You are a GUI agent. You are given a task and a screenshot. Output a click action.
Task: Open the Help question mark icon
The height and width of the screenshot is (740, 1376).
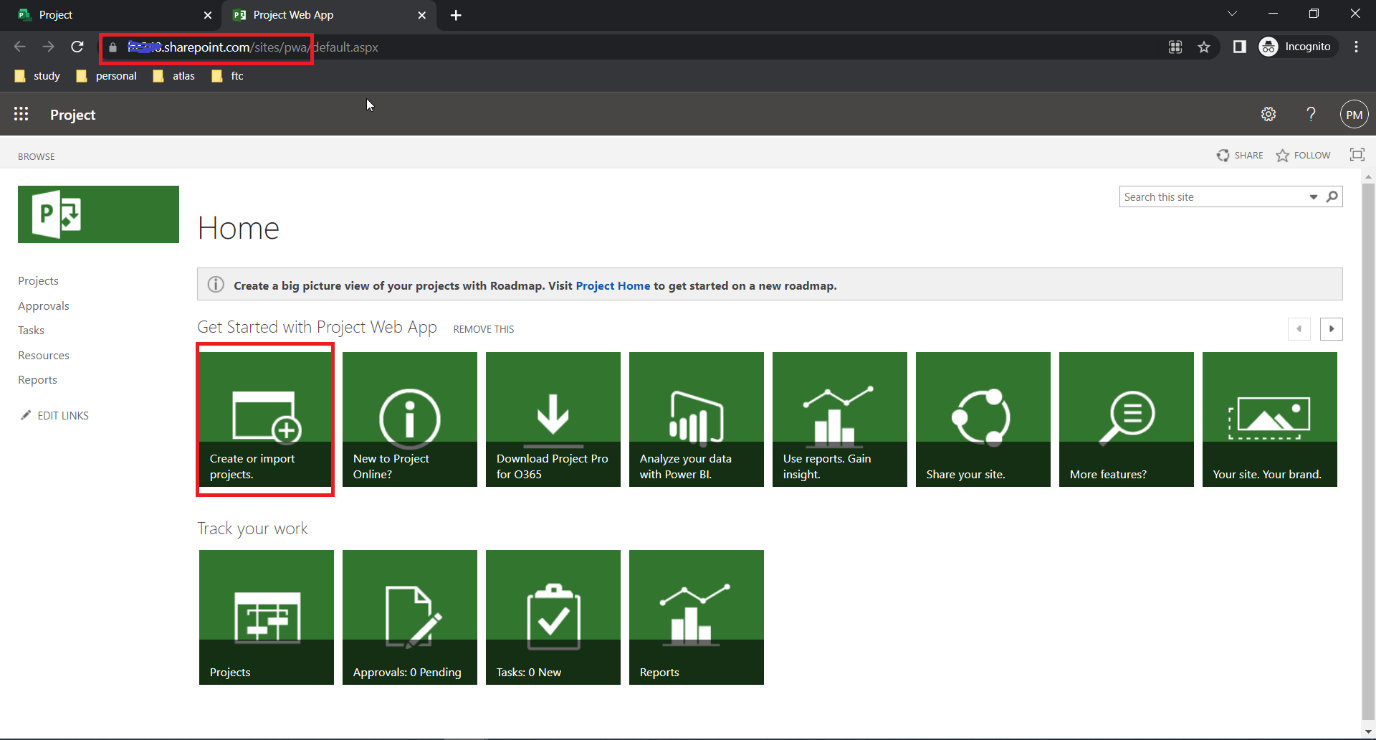pyautogui.click(x=1311, y=115)
